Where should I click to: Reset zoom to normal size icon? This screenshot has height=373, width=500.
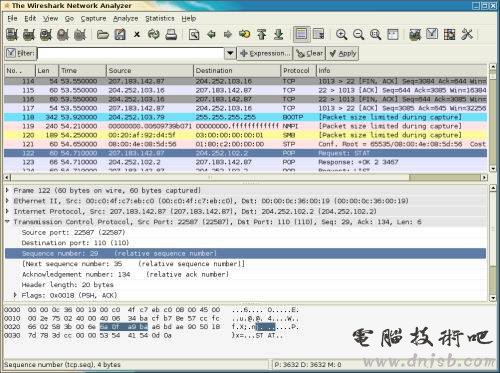point(375,34)
